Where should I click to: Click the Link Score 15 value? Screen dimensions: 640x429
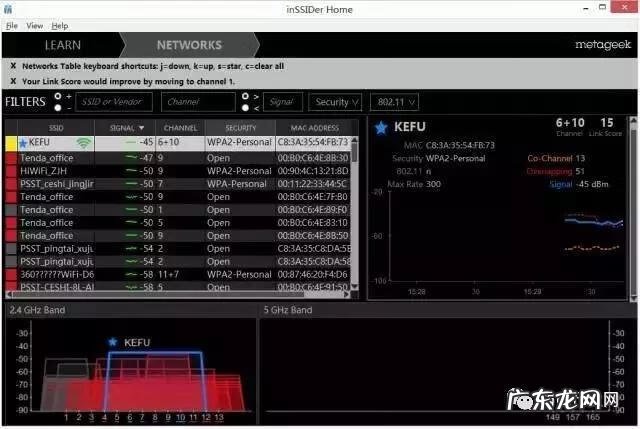coord(607,123)
